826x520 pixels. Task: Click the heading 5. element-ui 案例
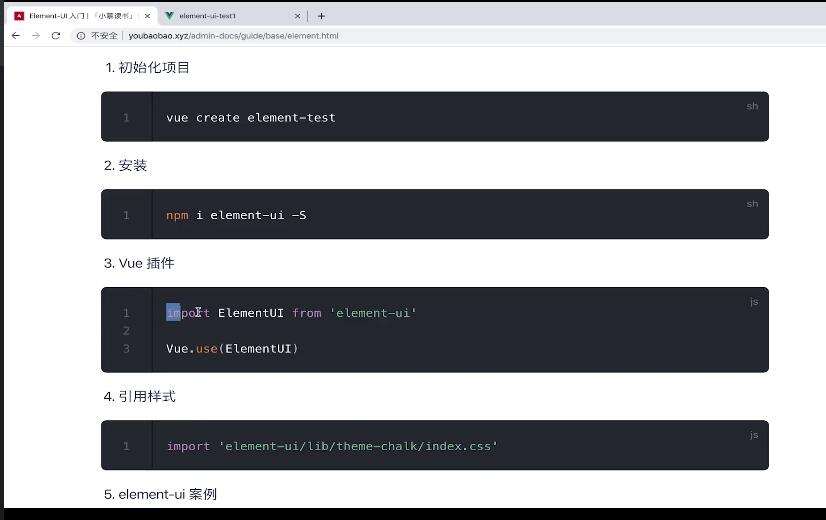point(160,494)
